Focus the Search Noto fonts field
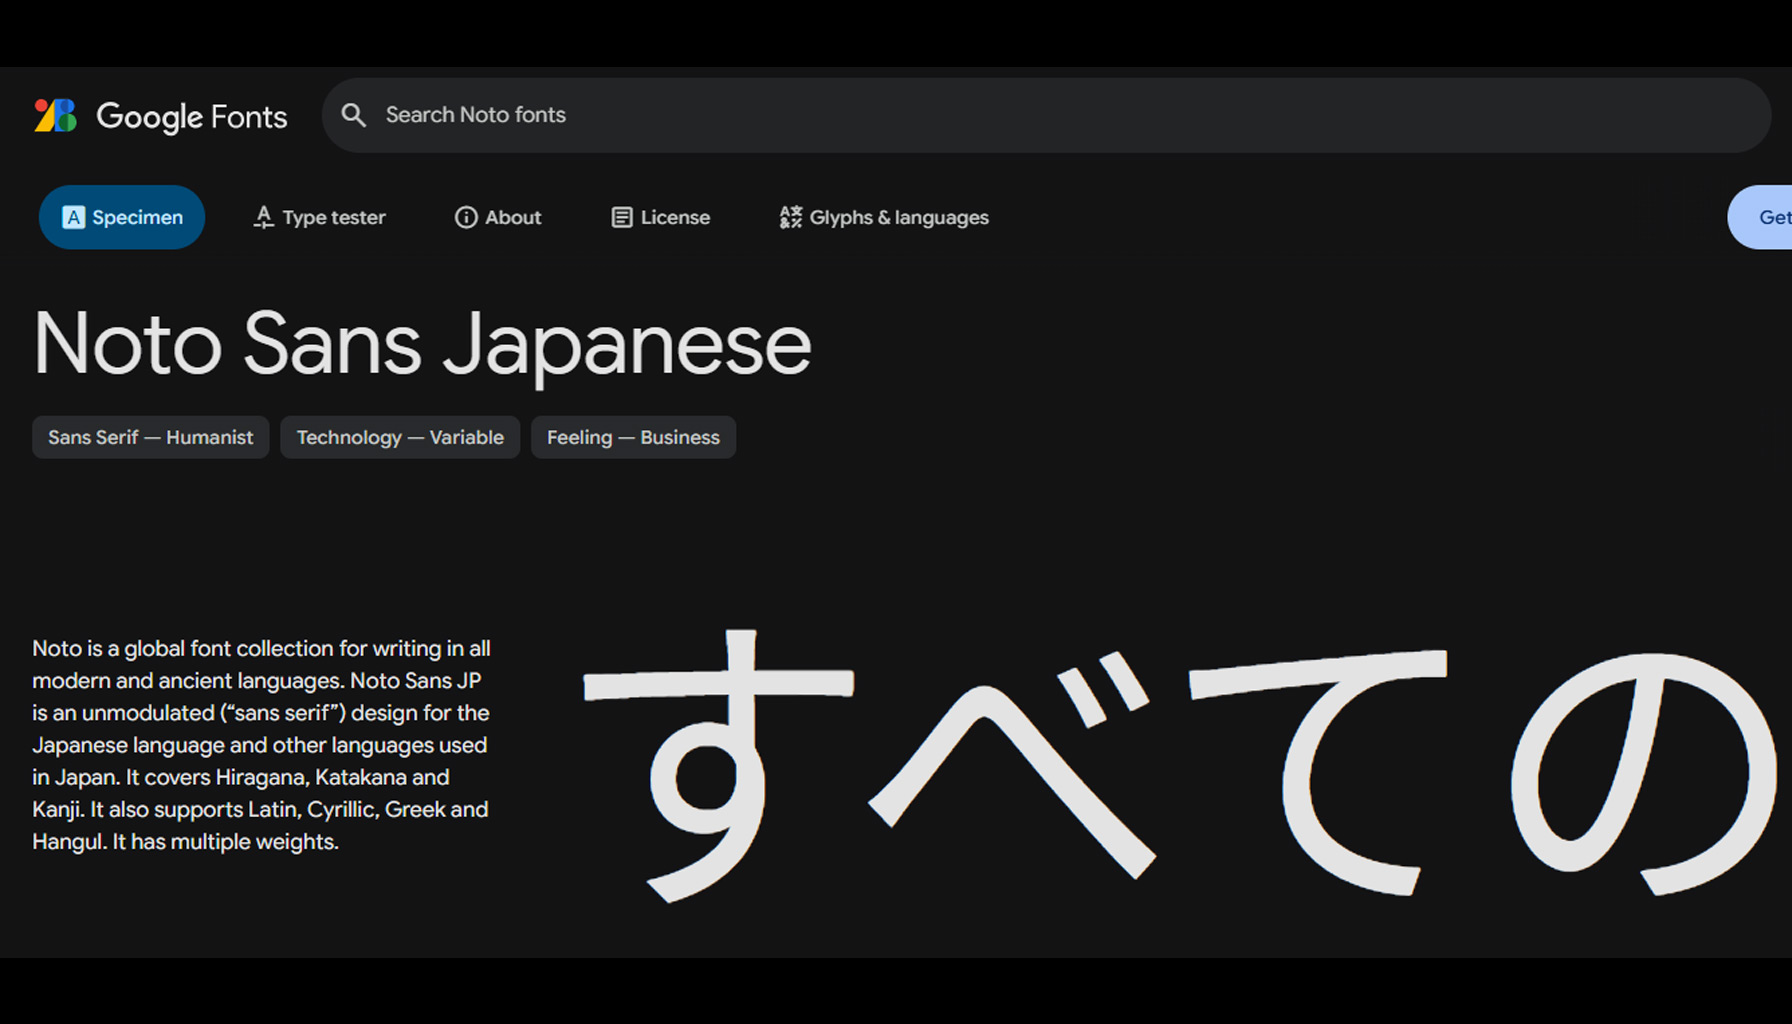This screenshot has width=1792, height=1024. 1046,115
